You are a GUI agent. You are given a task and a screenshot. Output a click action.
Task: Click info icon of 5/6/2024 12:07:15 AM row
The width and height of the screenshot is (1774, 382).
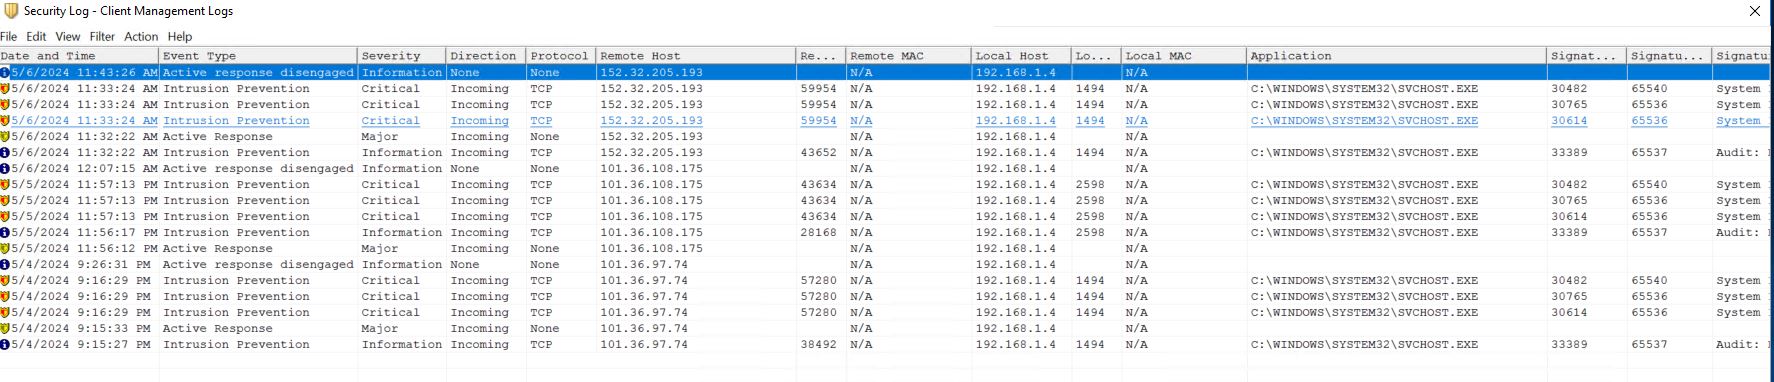point(5,169)
